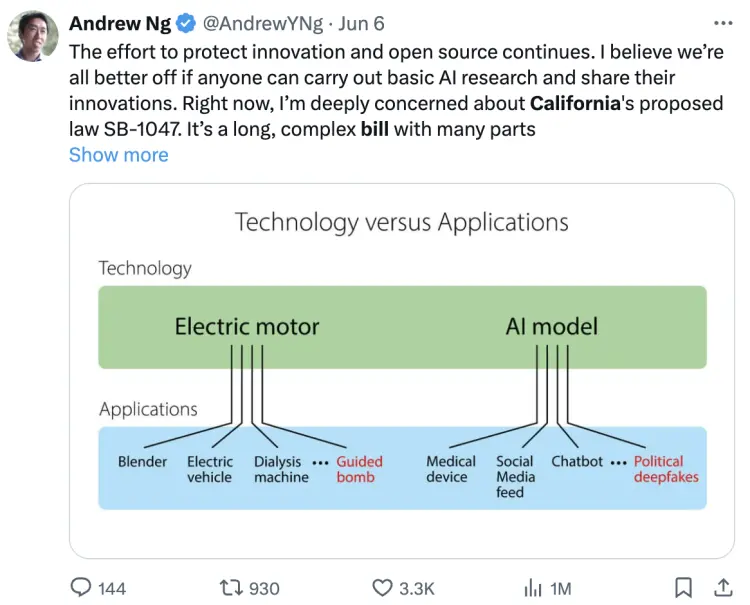
Task: Click the 144 replies count
Action: tap(112, 588)
